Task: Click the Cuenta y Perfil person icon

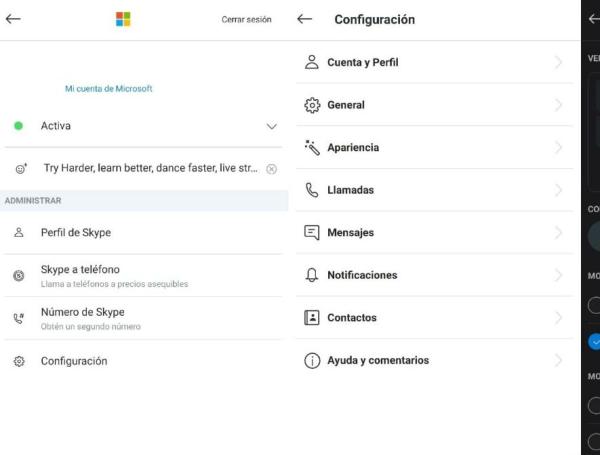Action: click(x=312, y=62)
